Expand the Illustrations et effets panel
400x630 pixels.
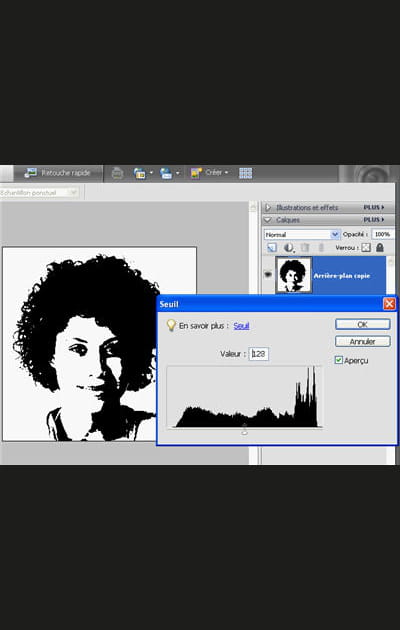267,208
